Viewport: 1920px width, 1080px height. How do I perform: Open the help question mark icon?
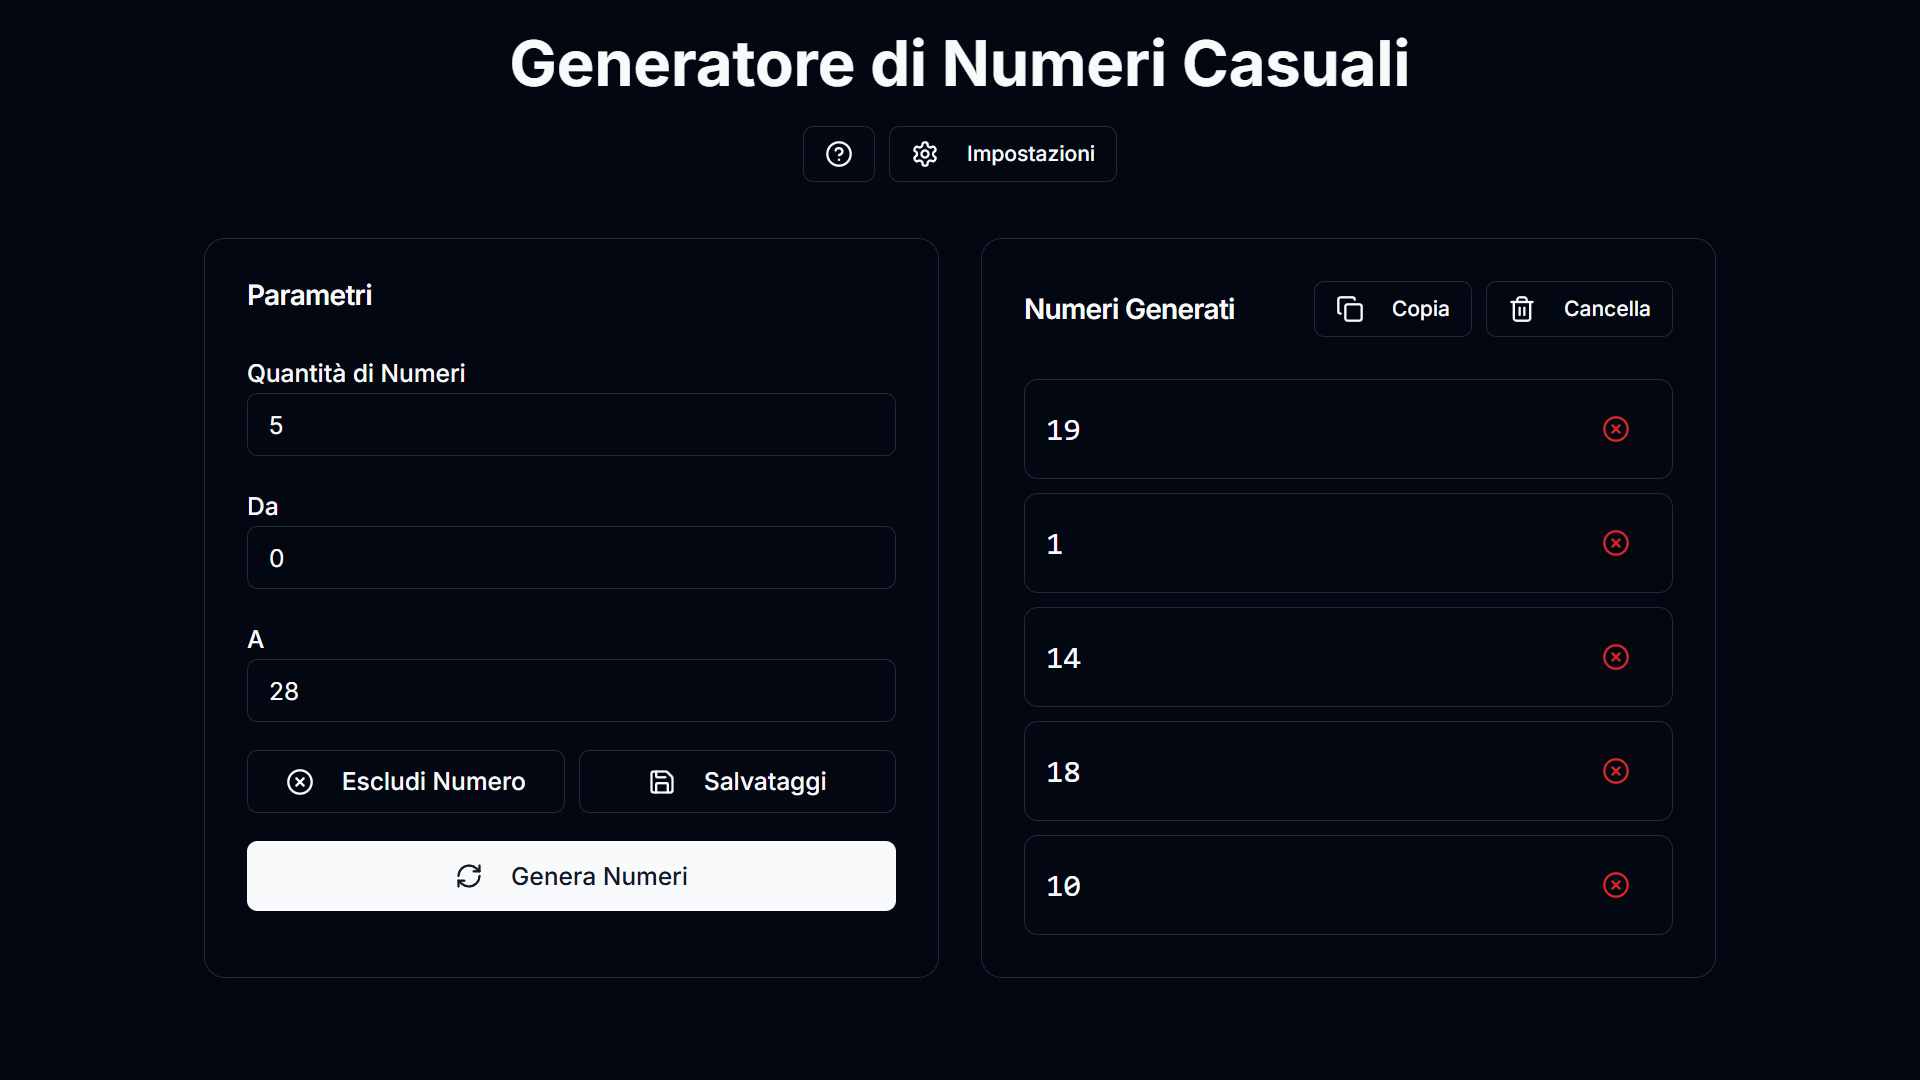click(x=838, y=153)
